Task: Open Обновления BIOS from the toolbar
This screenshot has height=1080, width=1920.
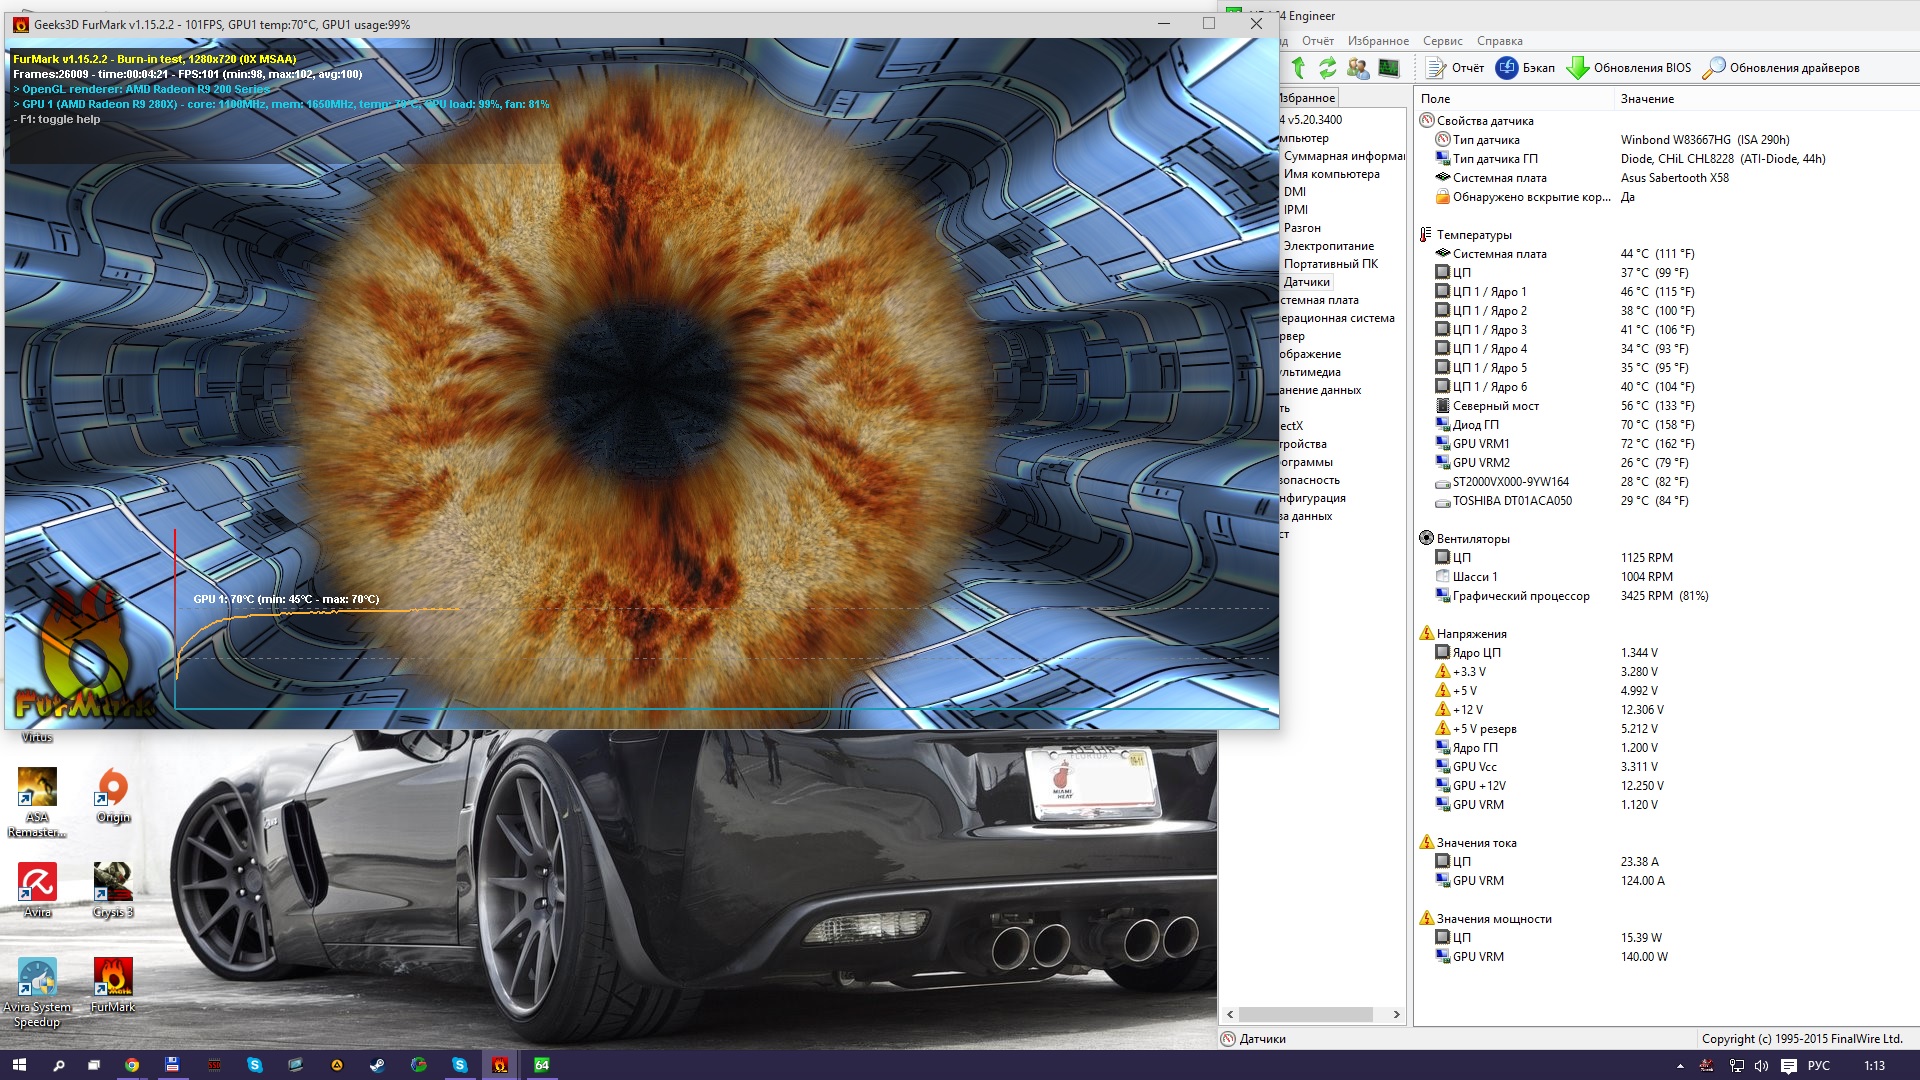Action: pyautogui.click(x=1629, y=68)
